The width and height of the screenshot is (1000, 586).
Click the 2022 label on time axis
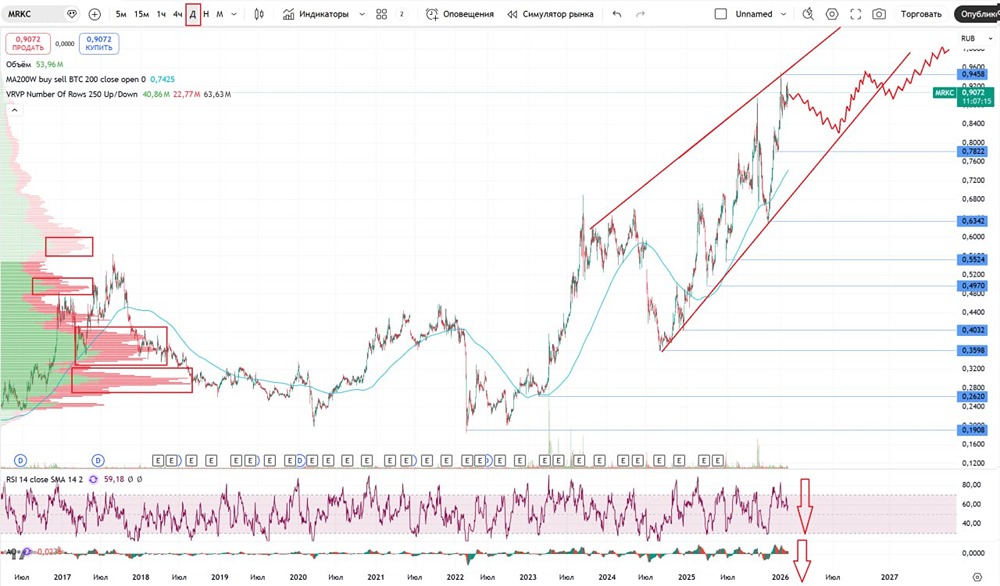tap(455, 577)
